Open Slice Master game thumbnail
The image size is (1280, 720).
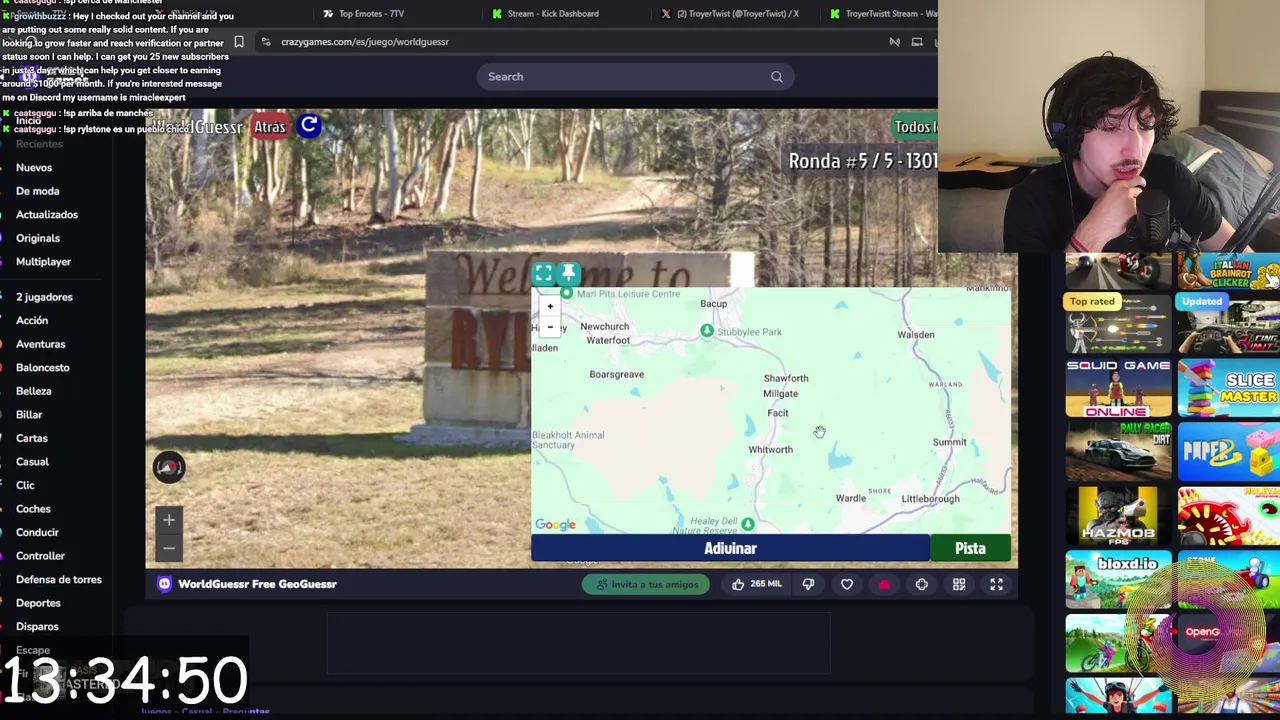tap(1229, 389)
